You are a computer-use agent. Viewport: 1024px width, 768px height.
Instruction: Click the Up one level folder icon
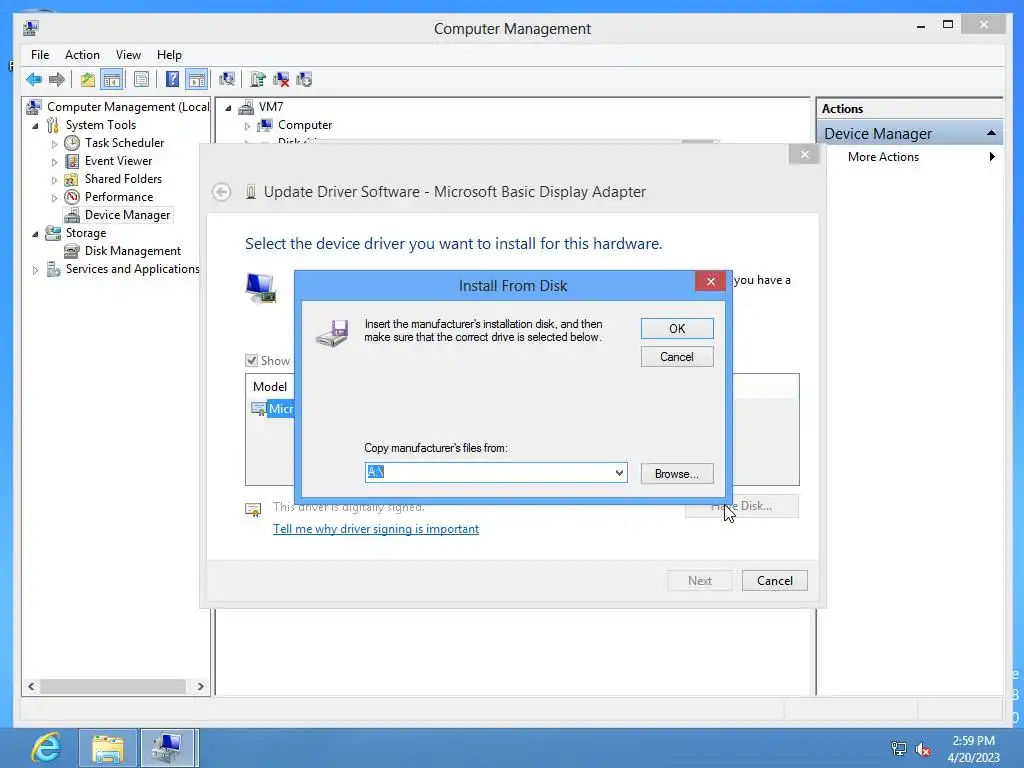[88, 80]
